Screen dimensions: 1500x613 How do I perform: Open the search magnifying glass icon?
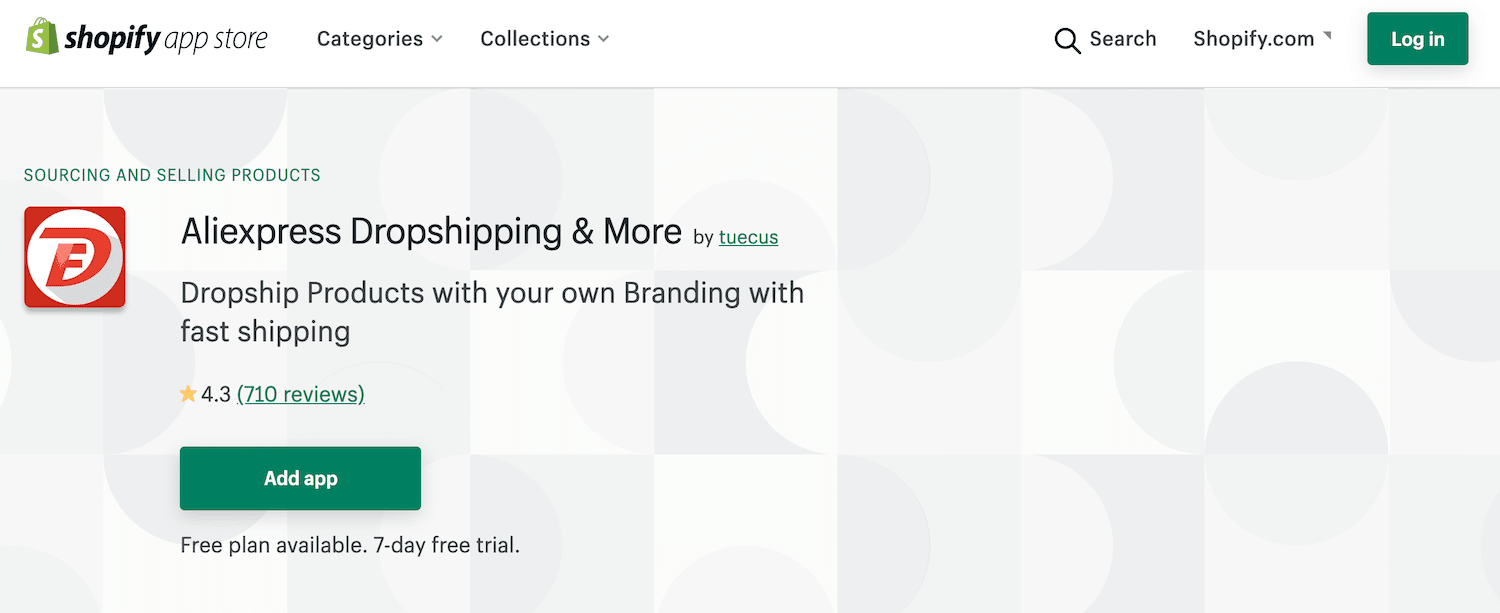coord(1066,40)
